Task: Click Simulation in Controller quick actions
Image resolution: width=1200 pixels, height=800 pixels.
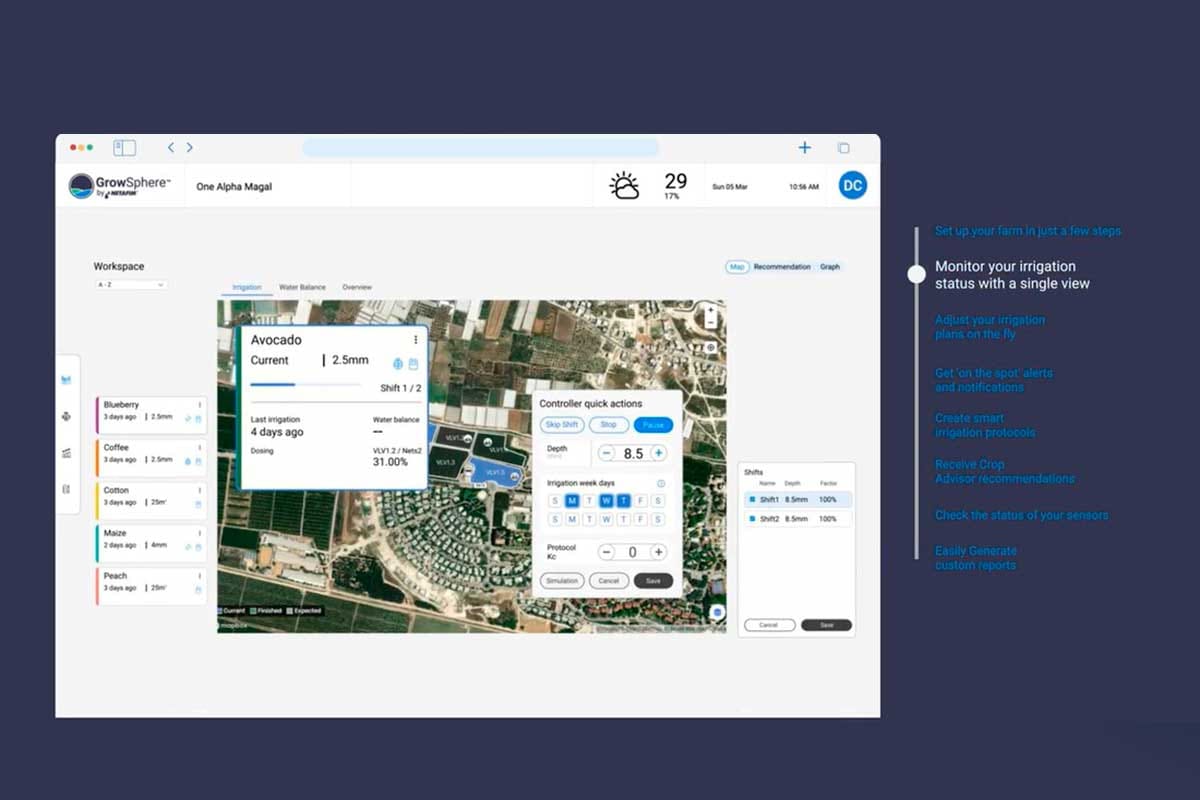Action: pos(562,581)
